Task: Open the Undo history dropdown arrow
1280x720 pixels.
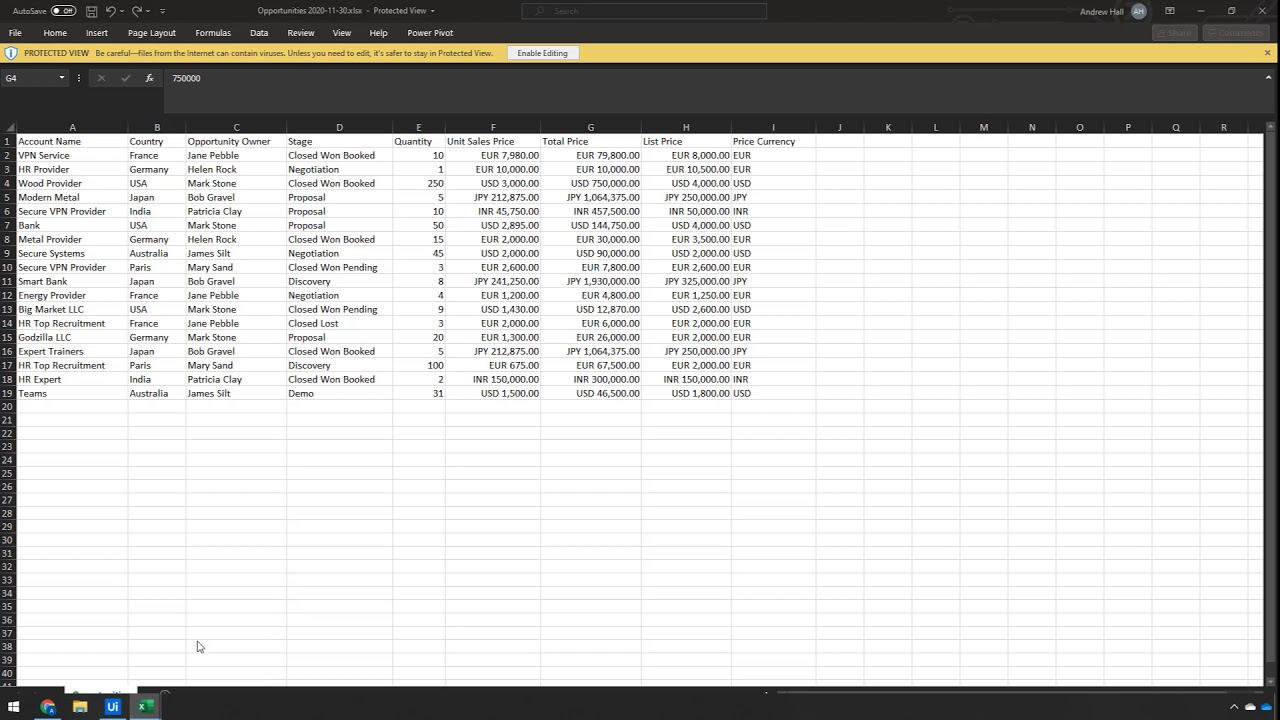Action: tap(122, 11)
